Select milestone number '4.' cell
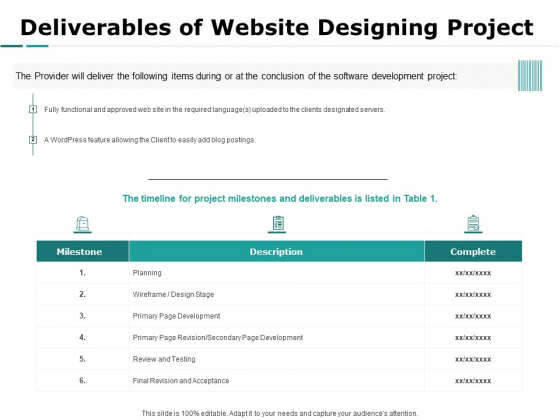The height and width of the screenshot is (420, 560). [x=82, y=338]
